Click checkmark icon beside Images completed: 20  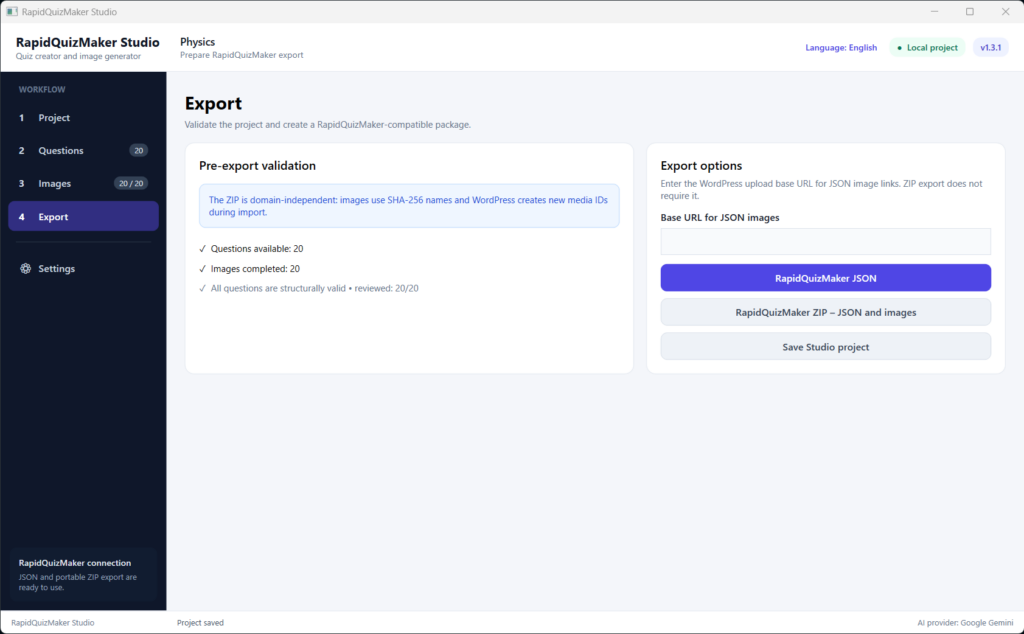click(x=202, y=268)
